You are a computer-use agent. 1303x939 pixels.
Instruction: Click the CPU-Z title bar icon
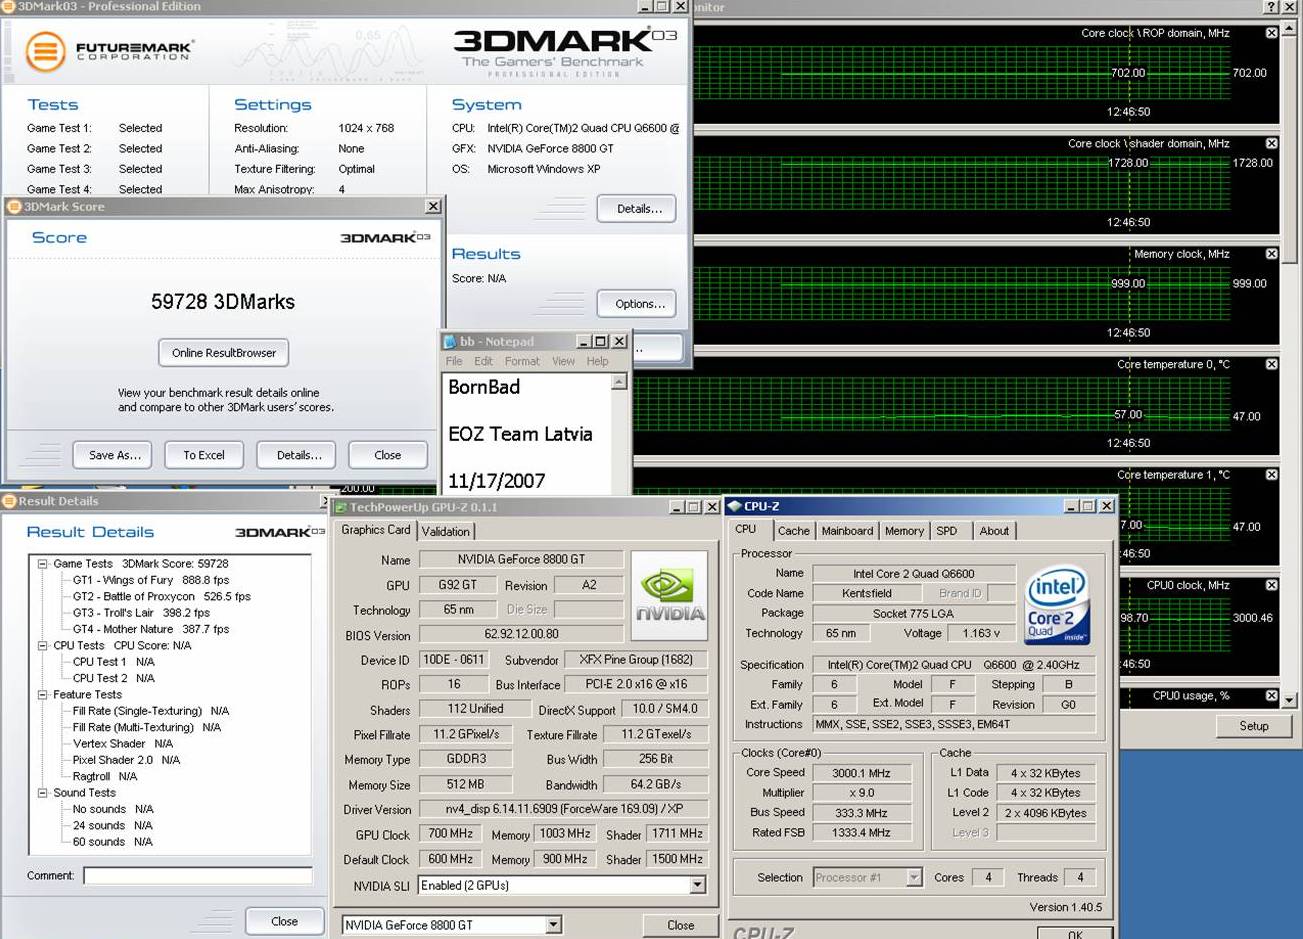[734, 506]
